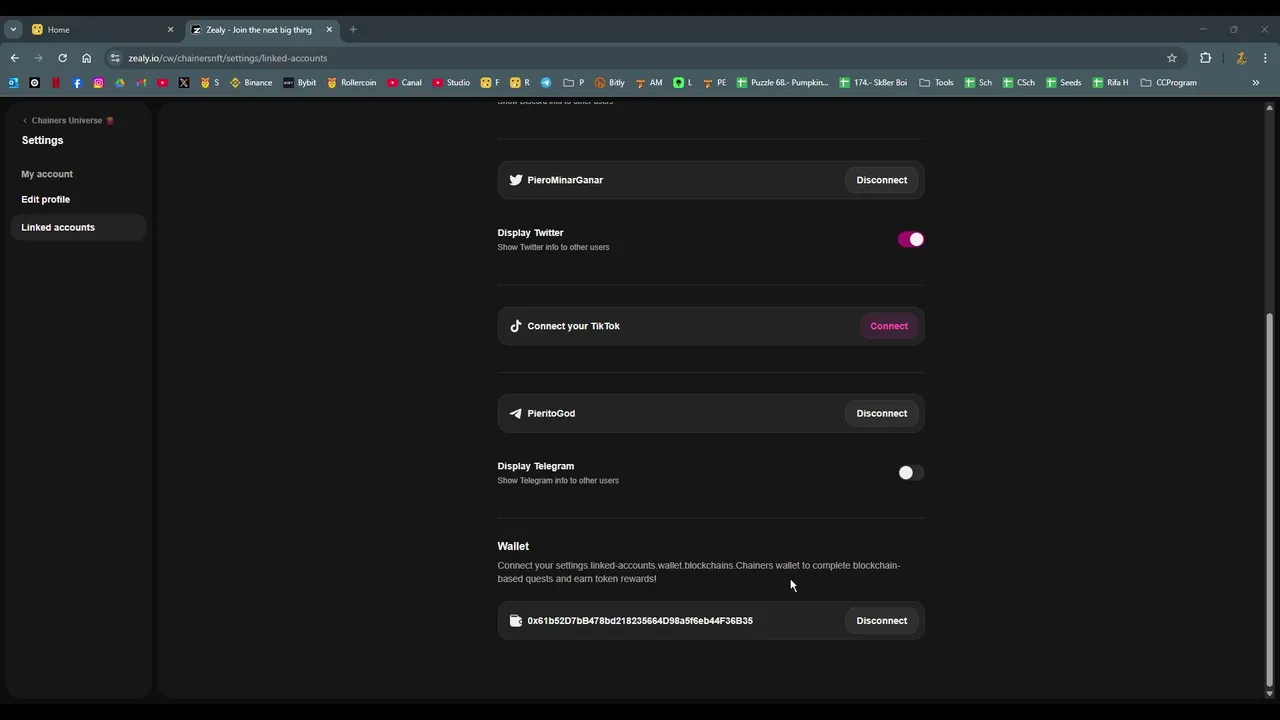Click the browser home icon
The width and height of the screenshot is (1280, 720).
pyautogui.click(x=86, y=58)
